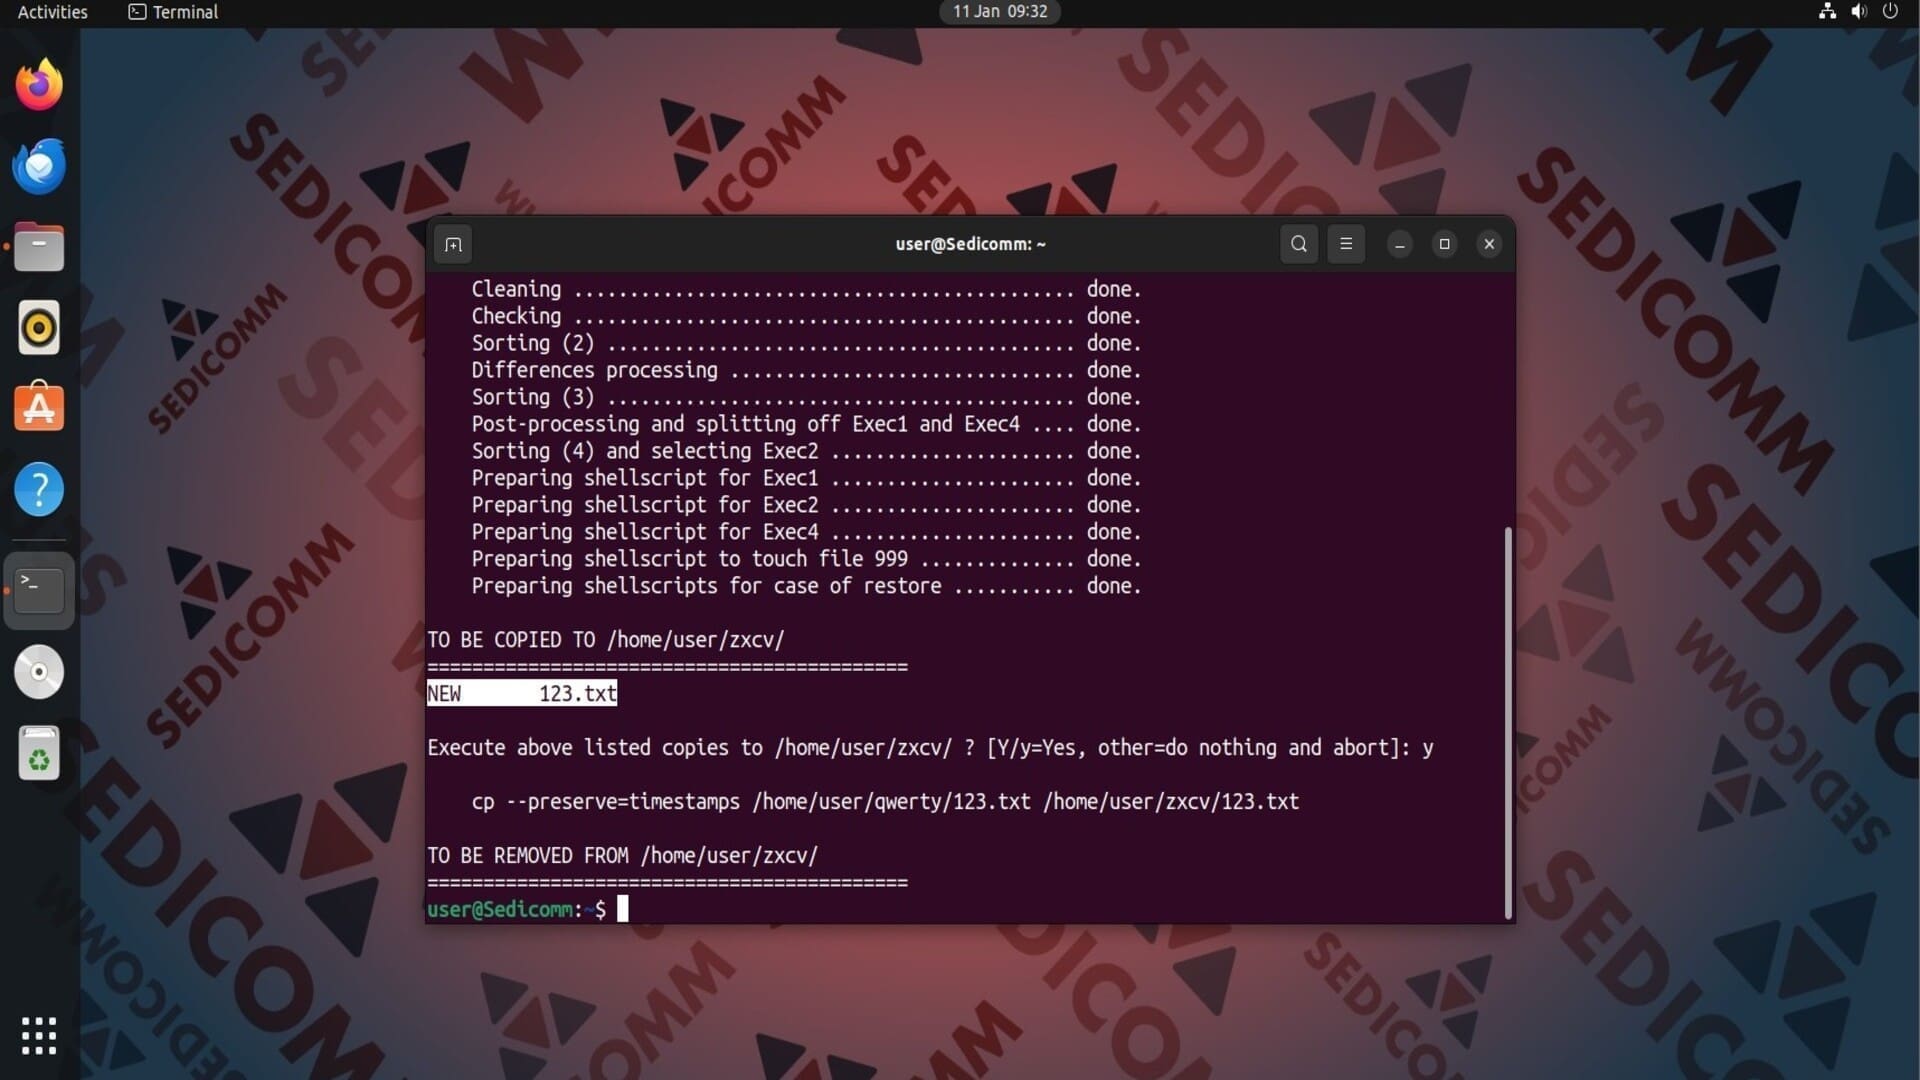Open Activities overview
The height and width of the screenshot is (1080, 1920).
pos(52,12)
